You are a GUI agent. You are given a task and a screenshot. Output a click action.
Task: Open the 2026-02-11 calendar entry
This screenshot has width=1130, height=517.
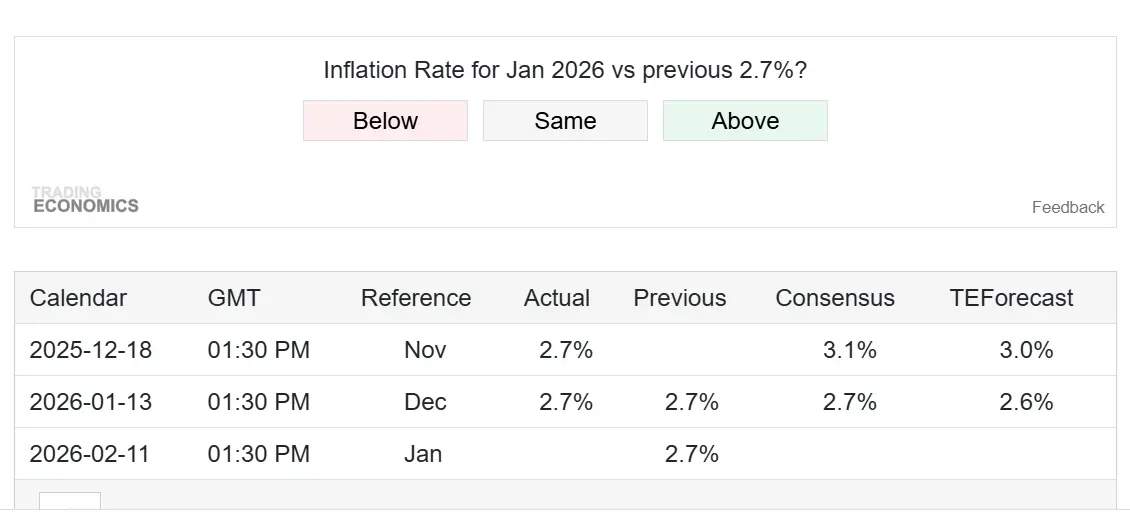(90, 454)
